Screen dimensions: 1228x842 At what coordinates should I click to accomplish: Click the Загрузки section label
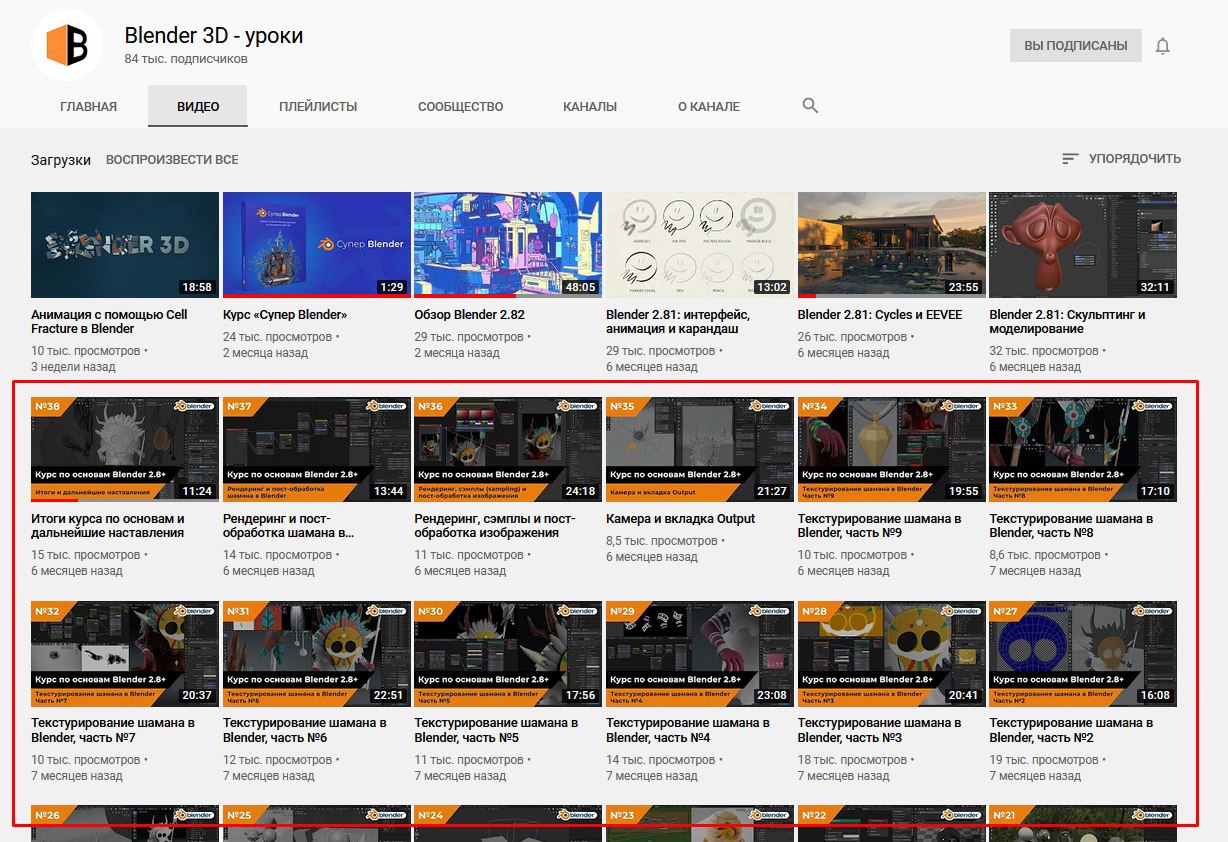tap(60, 160)
